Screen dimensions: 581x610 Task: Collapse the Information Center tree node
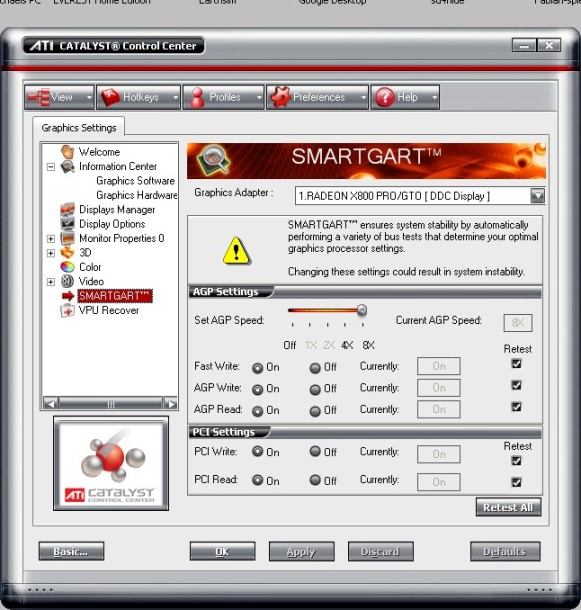pos(51,167)
